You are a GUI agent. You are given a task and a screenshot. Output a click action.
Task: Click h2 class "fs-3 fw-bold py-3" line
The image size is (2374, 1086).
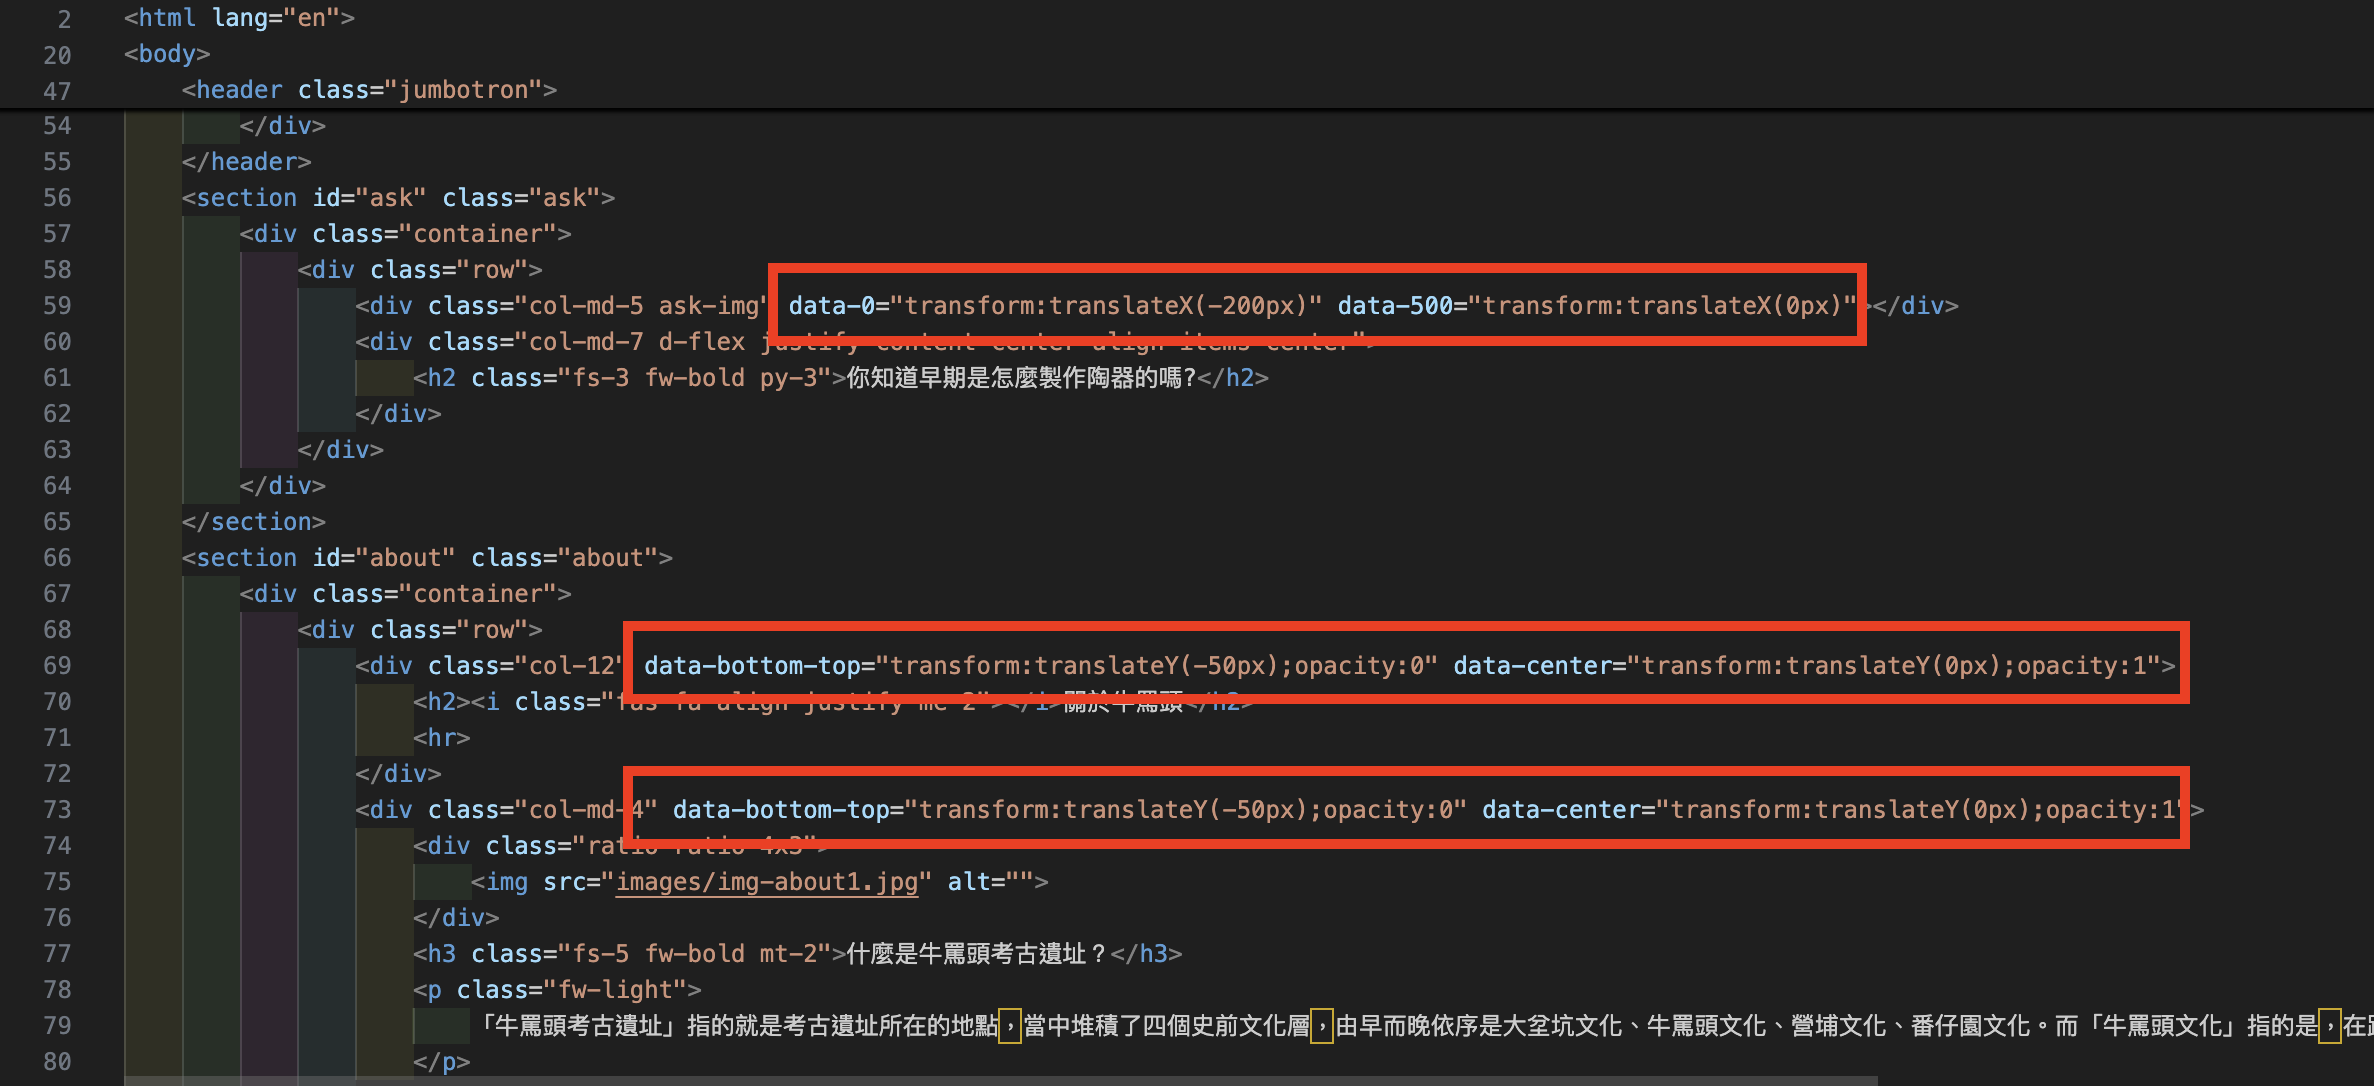pyautogui.click(x=841, y=378)
